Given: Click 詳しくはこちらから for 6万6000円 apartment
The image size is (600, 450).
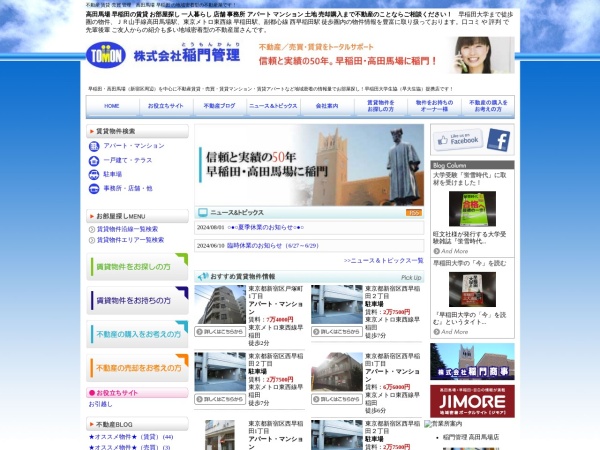Looking at the screenshot, I should point(337,399).
